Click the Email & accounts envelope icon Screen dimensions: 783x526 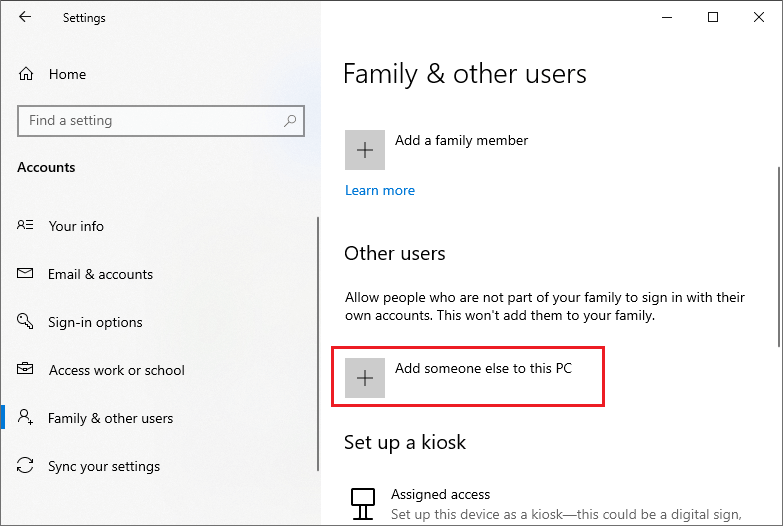point(25,273)
